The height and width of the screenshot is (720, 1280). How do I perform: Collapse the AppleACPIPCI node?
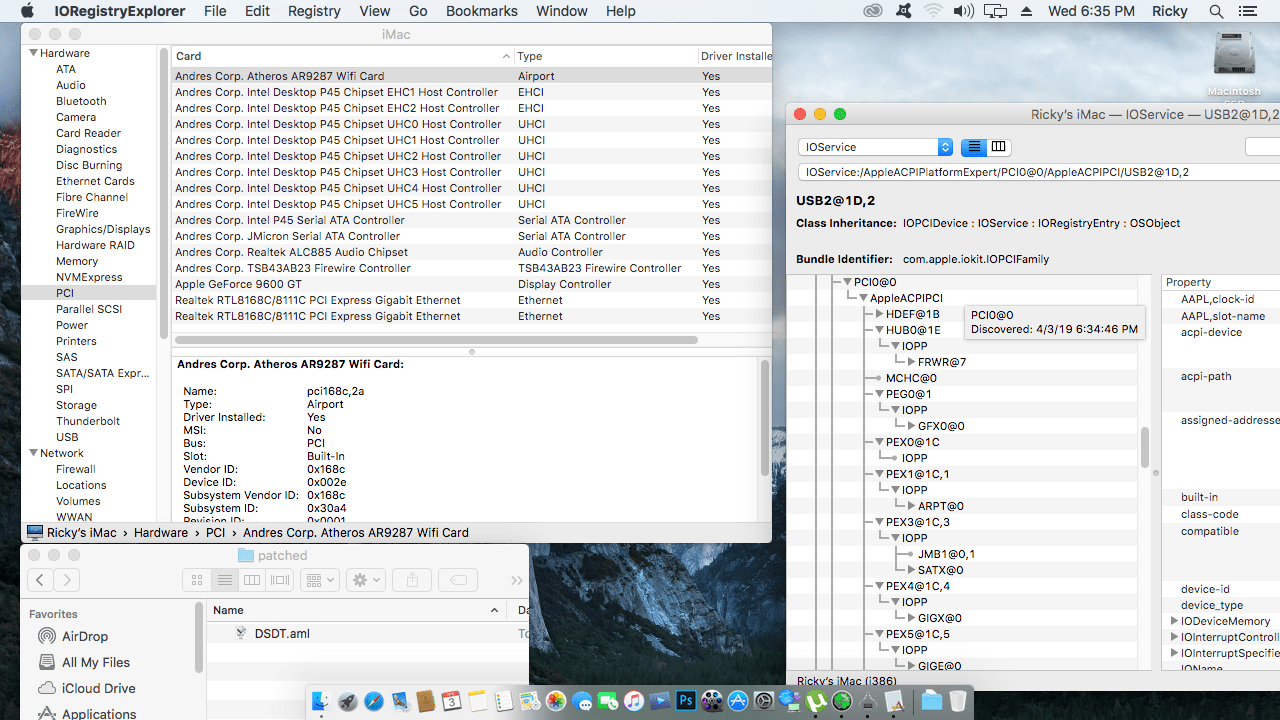(863, 299)
